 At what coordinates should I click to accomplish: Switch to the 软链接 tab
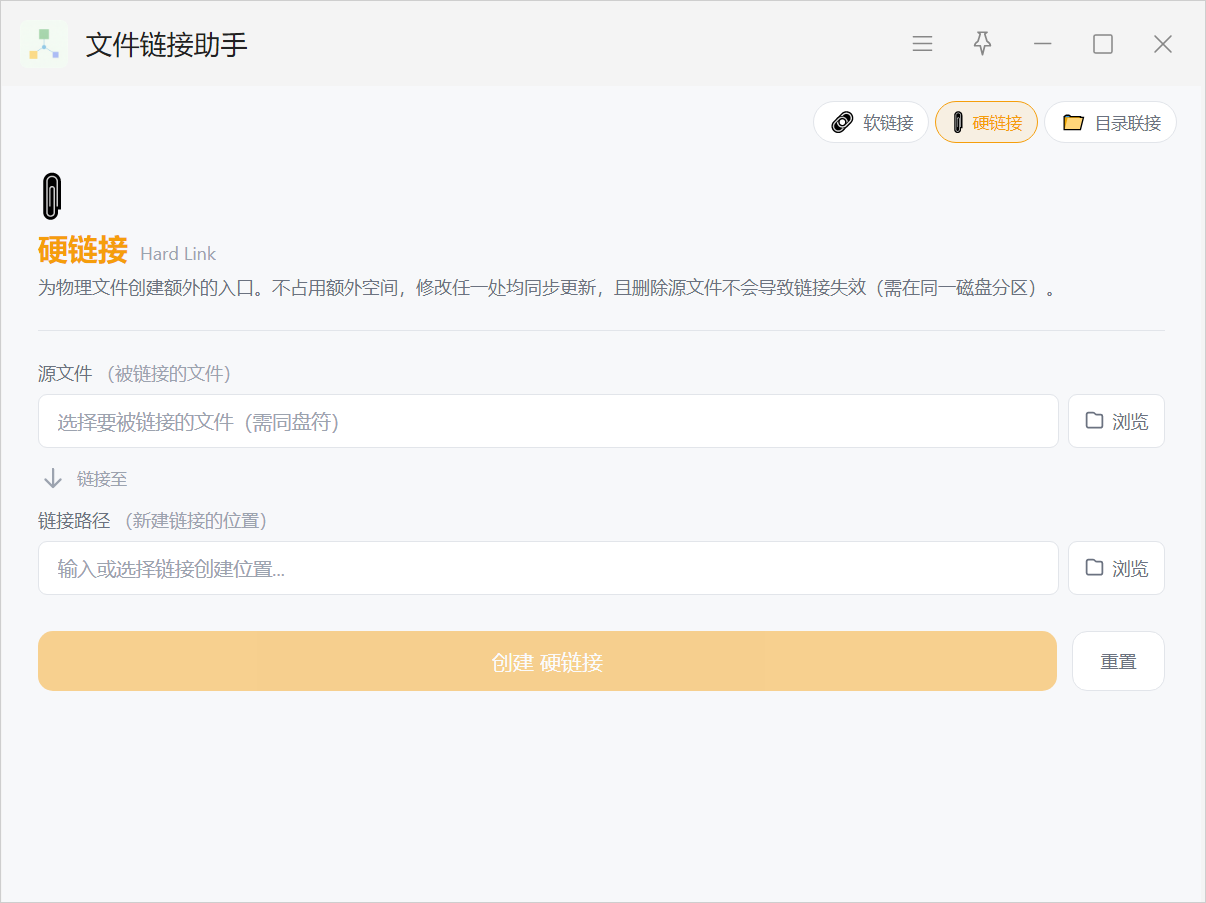click(871, 123)
